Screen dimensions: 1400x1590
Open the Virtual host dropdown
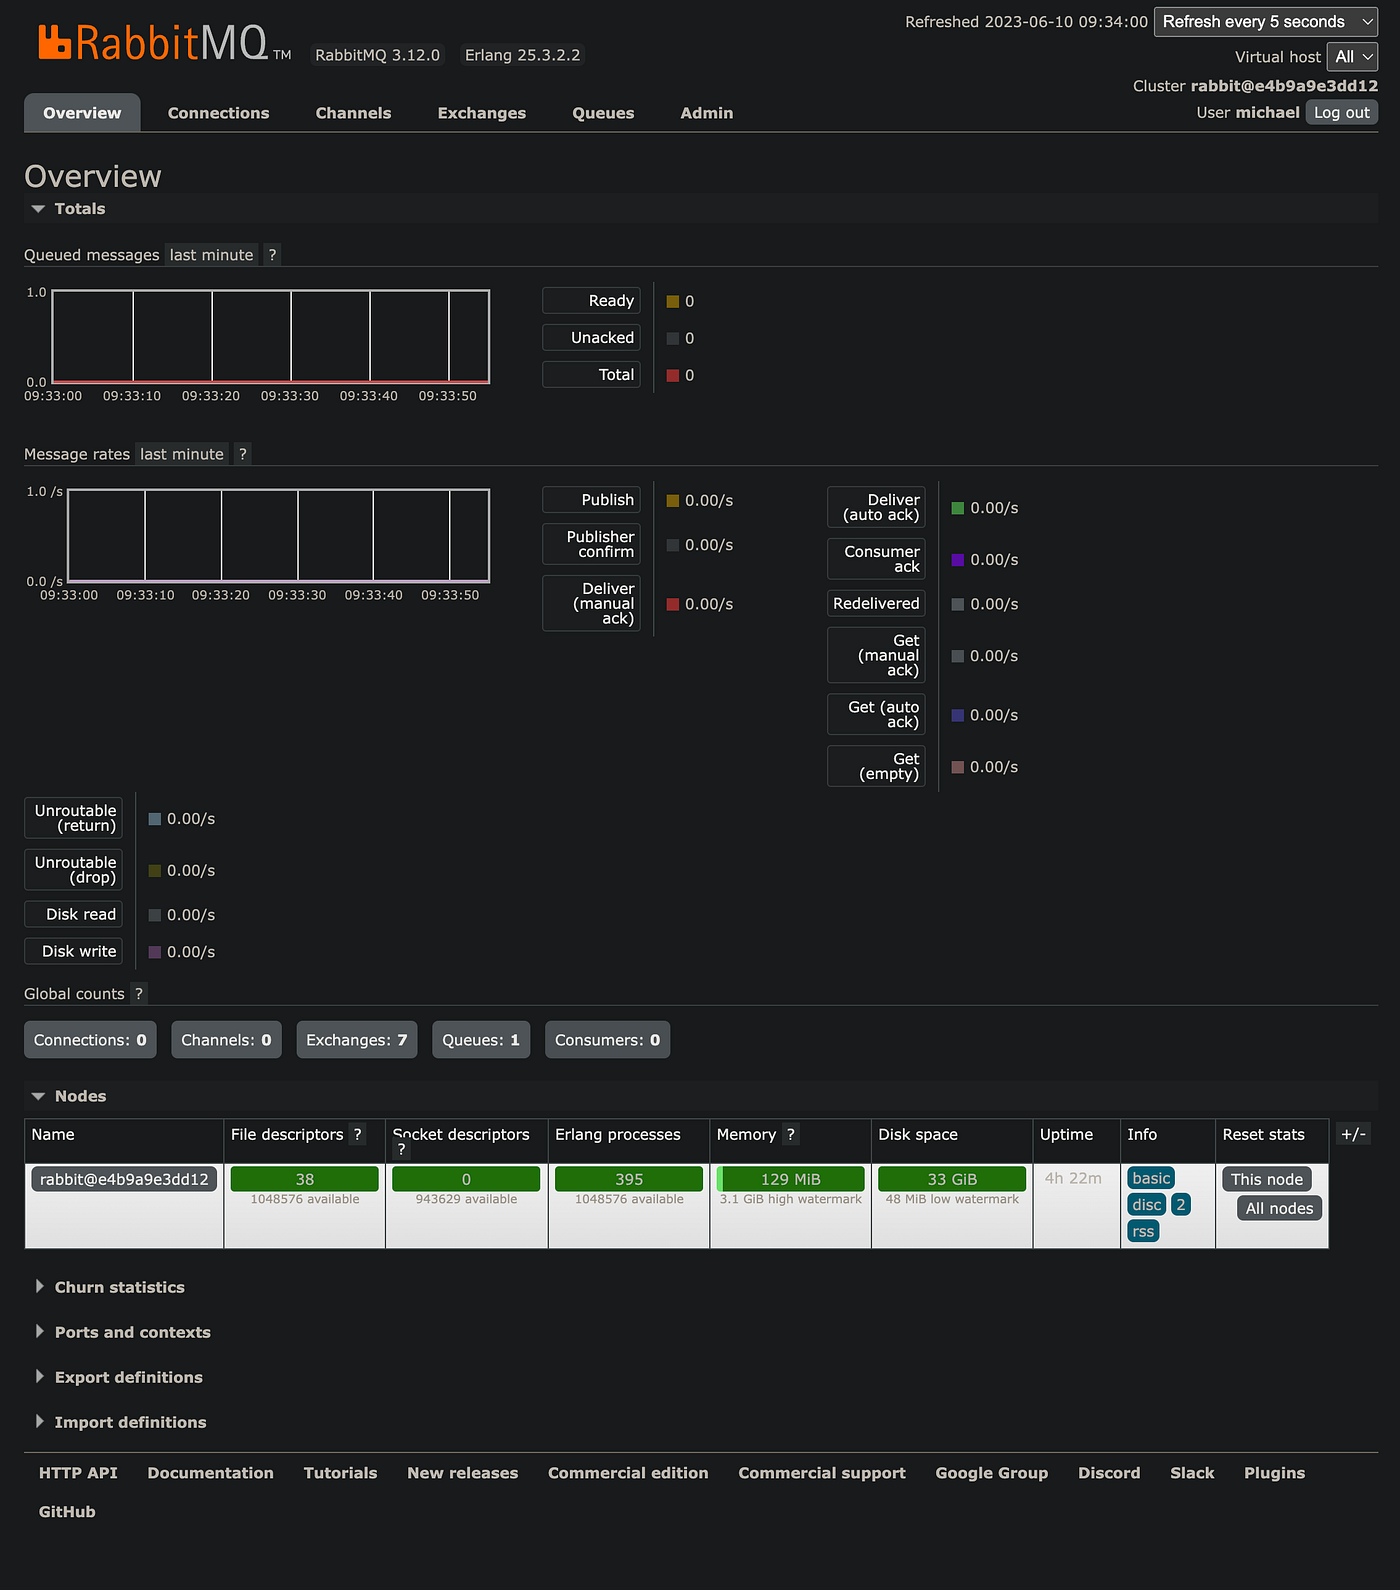coord(1352,57)
